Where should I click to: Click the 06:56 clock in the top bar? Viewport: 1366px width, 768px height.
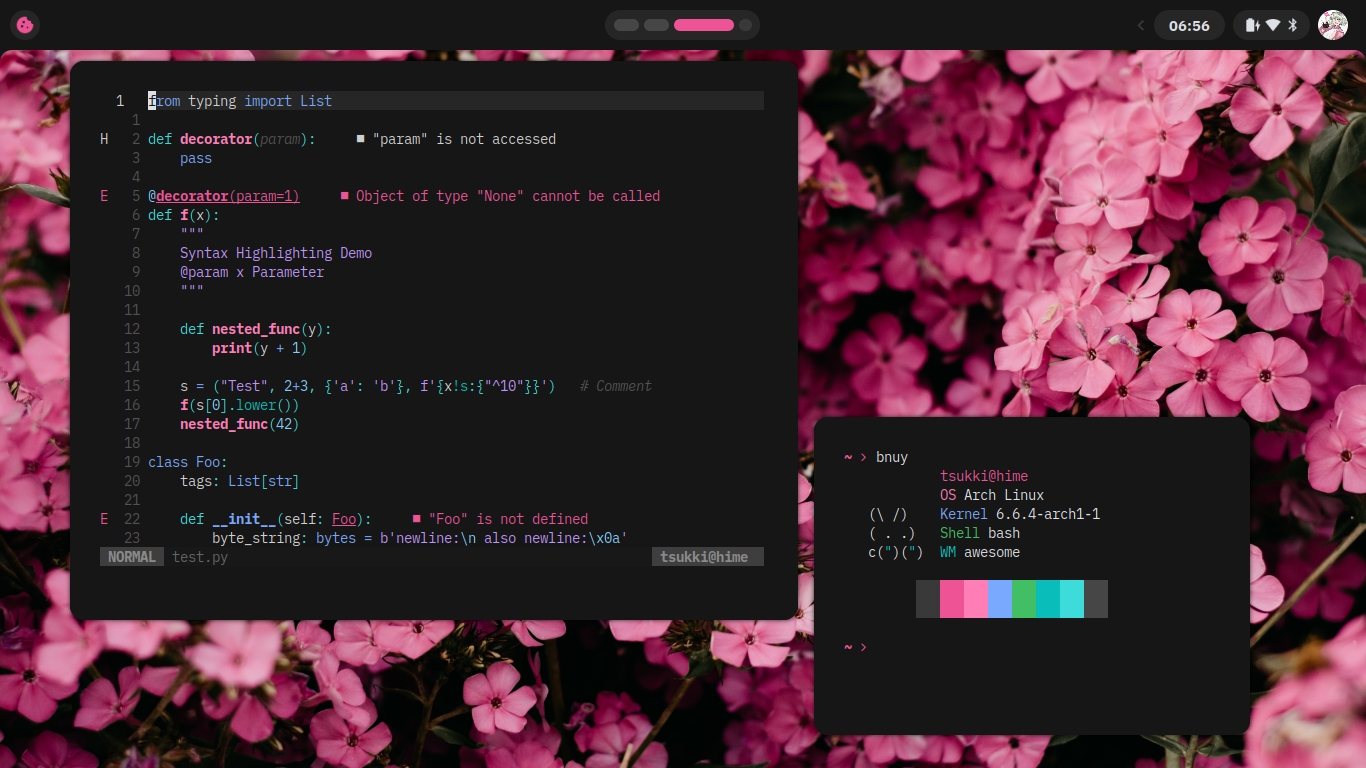pos(1189,24)
